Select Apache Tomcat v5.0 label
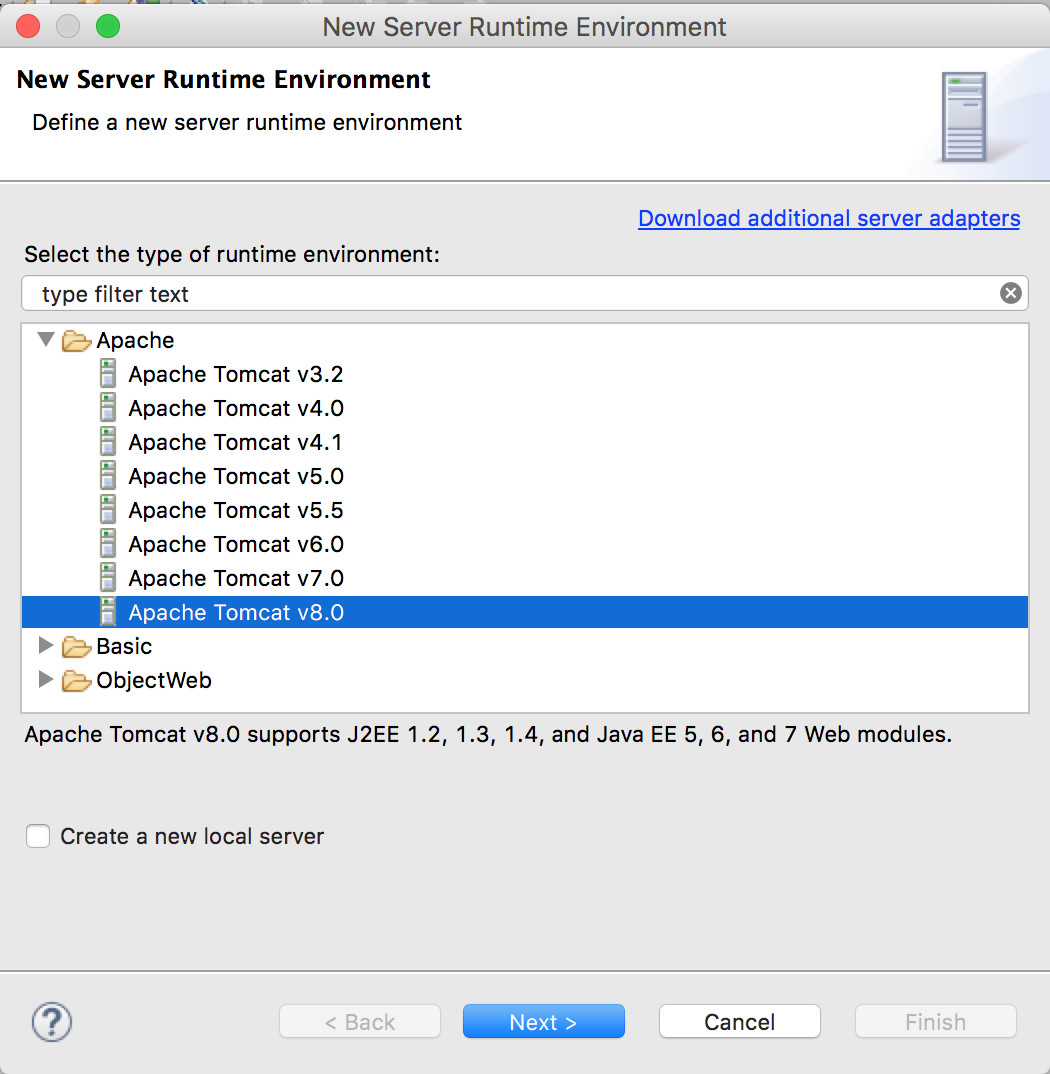 (236, 477)
